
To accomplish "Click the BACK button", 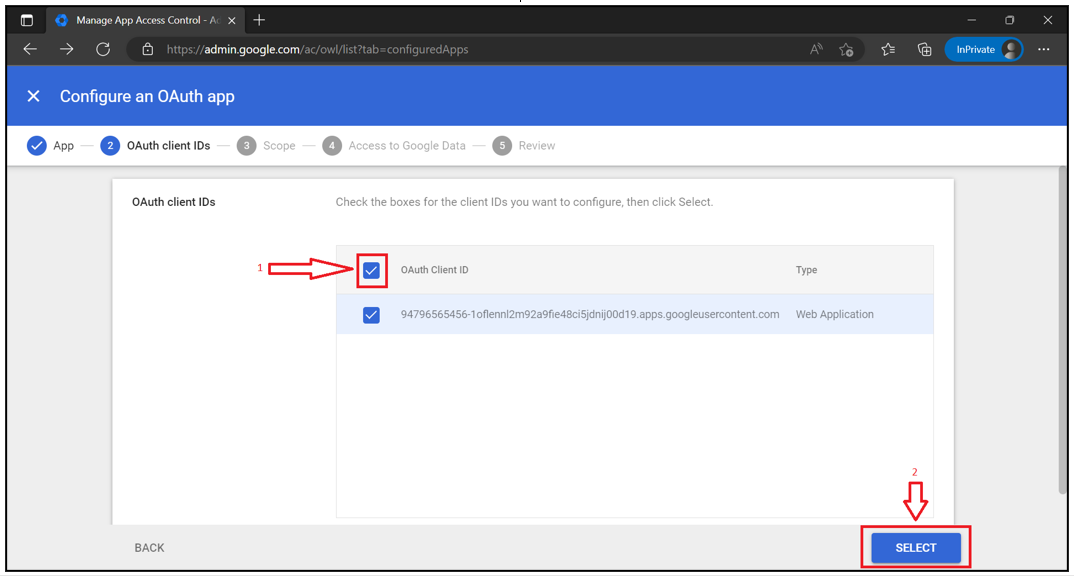I will point(149,548).
